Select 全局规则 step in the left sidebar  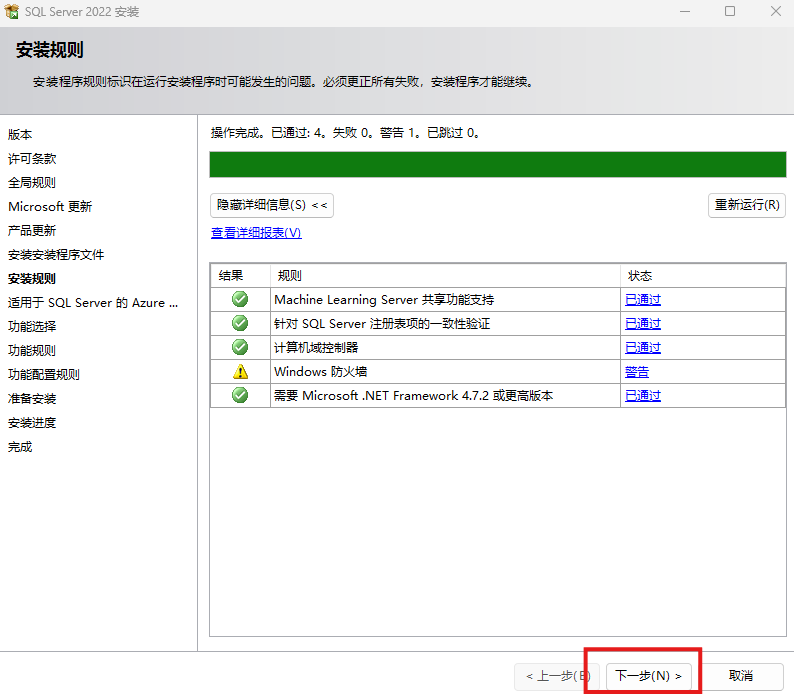pos(32,182)
